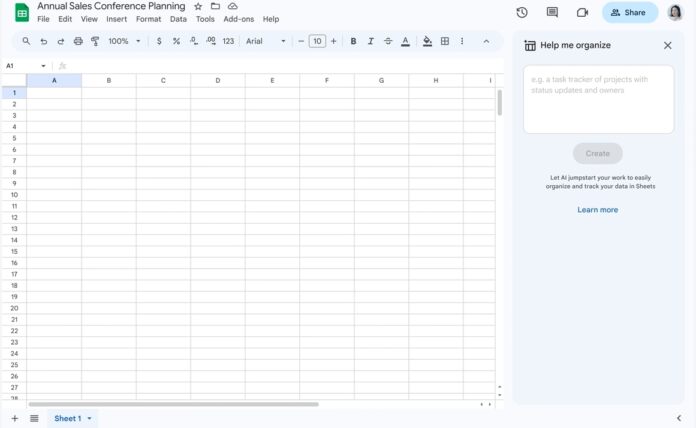This screenshot has width=696, height=428.
Task: Open the comments icon
Action: click(552, 12)
